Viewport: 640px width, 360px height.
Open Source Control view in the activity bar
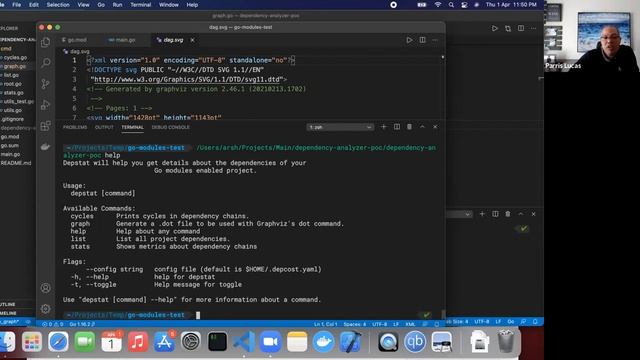46,84
